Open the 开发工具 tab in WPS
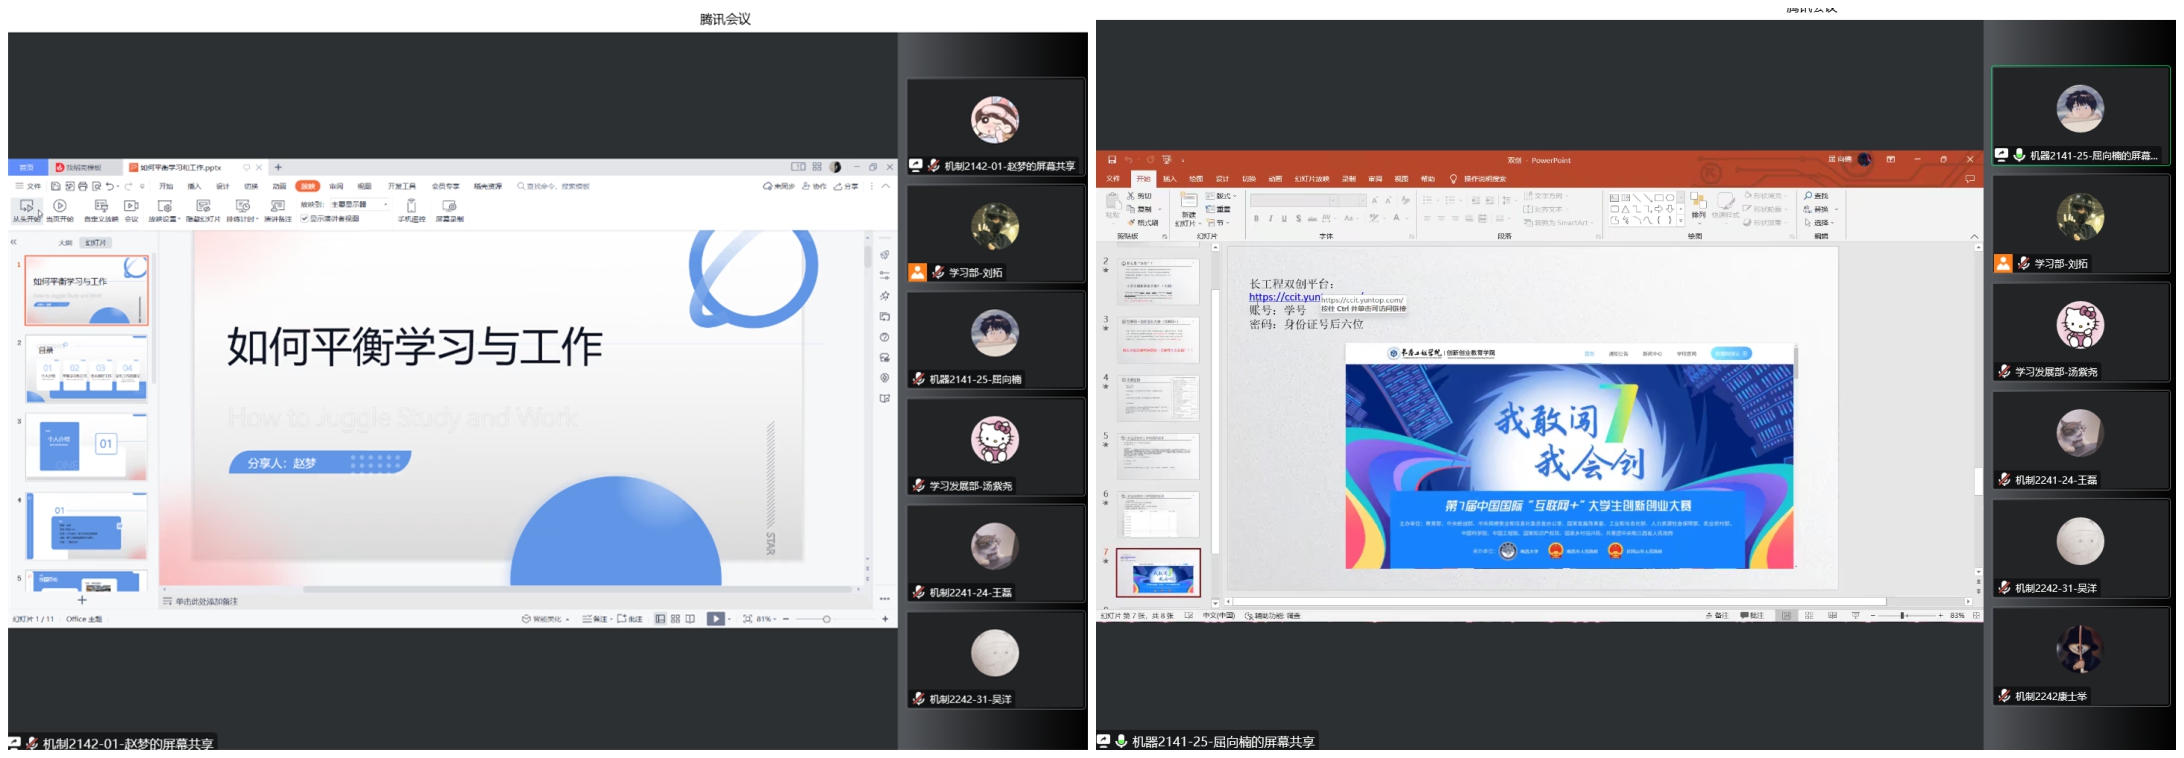2184x758 pixels. pyautogui.click(x=402, y=186)
